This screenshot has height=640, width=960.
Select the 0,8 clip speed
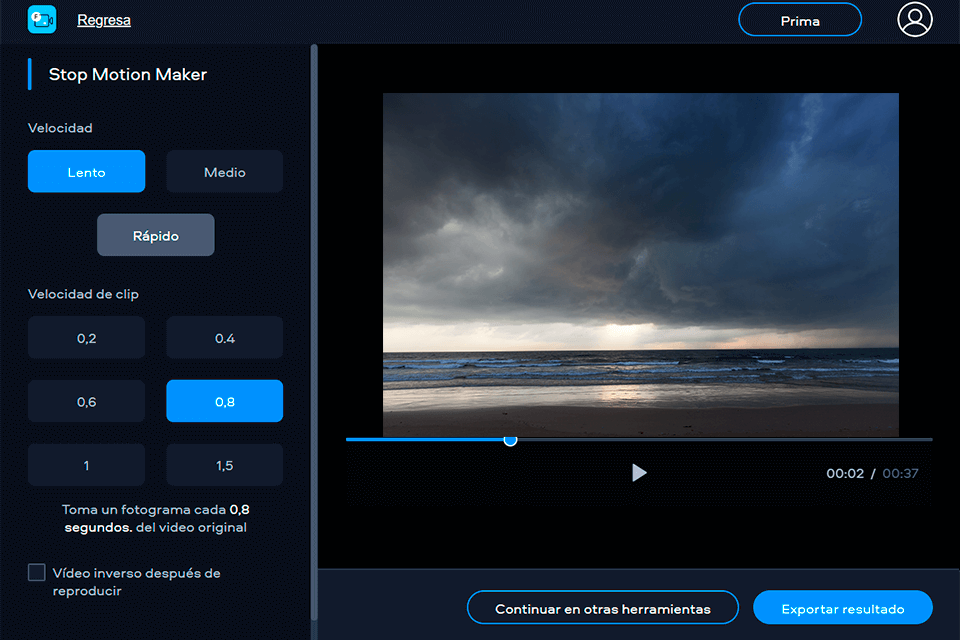pos(224,401)
